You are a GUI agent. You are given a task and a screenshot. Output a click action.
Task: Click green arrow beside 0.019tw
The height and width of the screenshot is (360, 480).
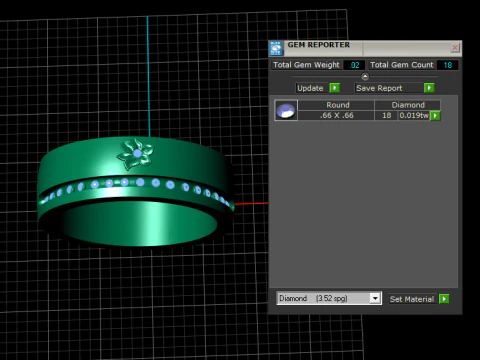[x=435, y=116]
